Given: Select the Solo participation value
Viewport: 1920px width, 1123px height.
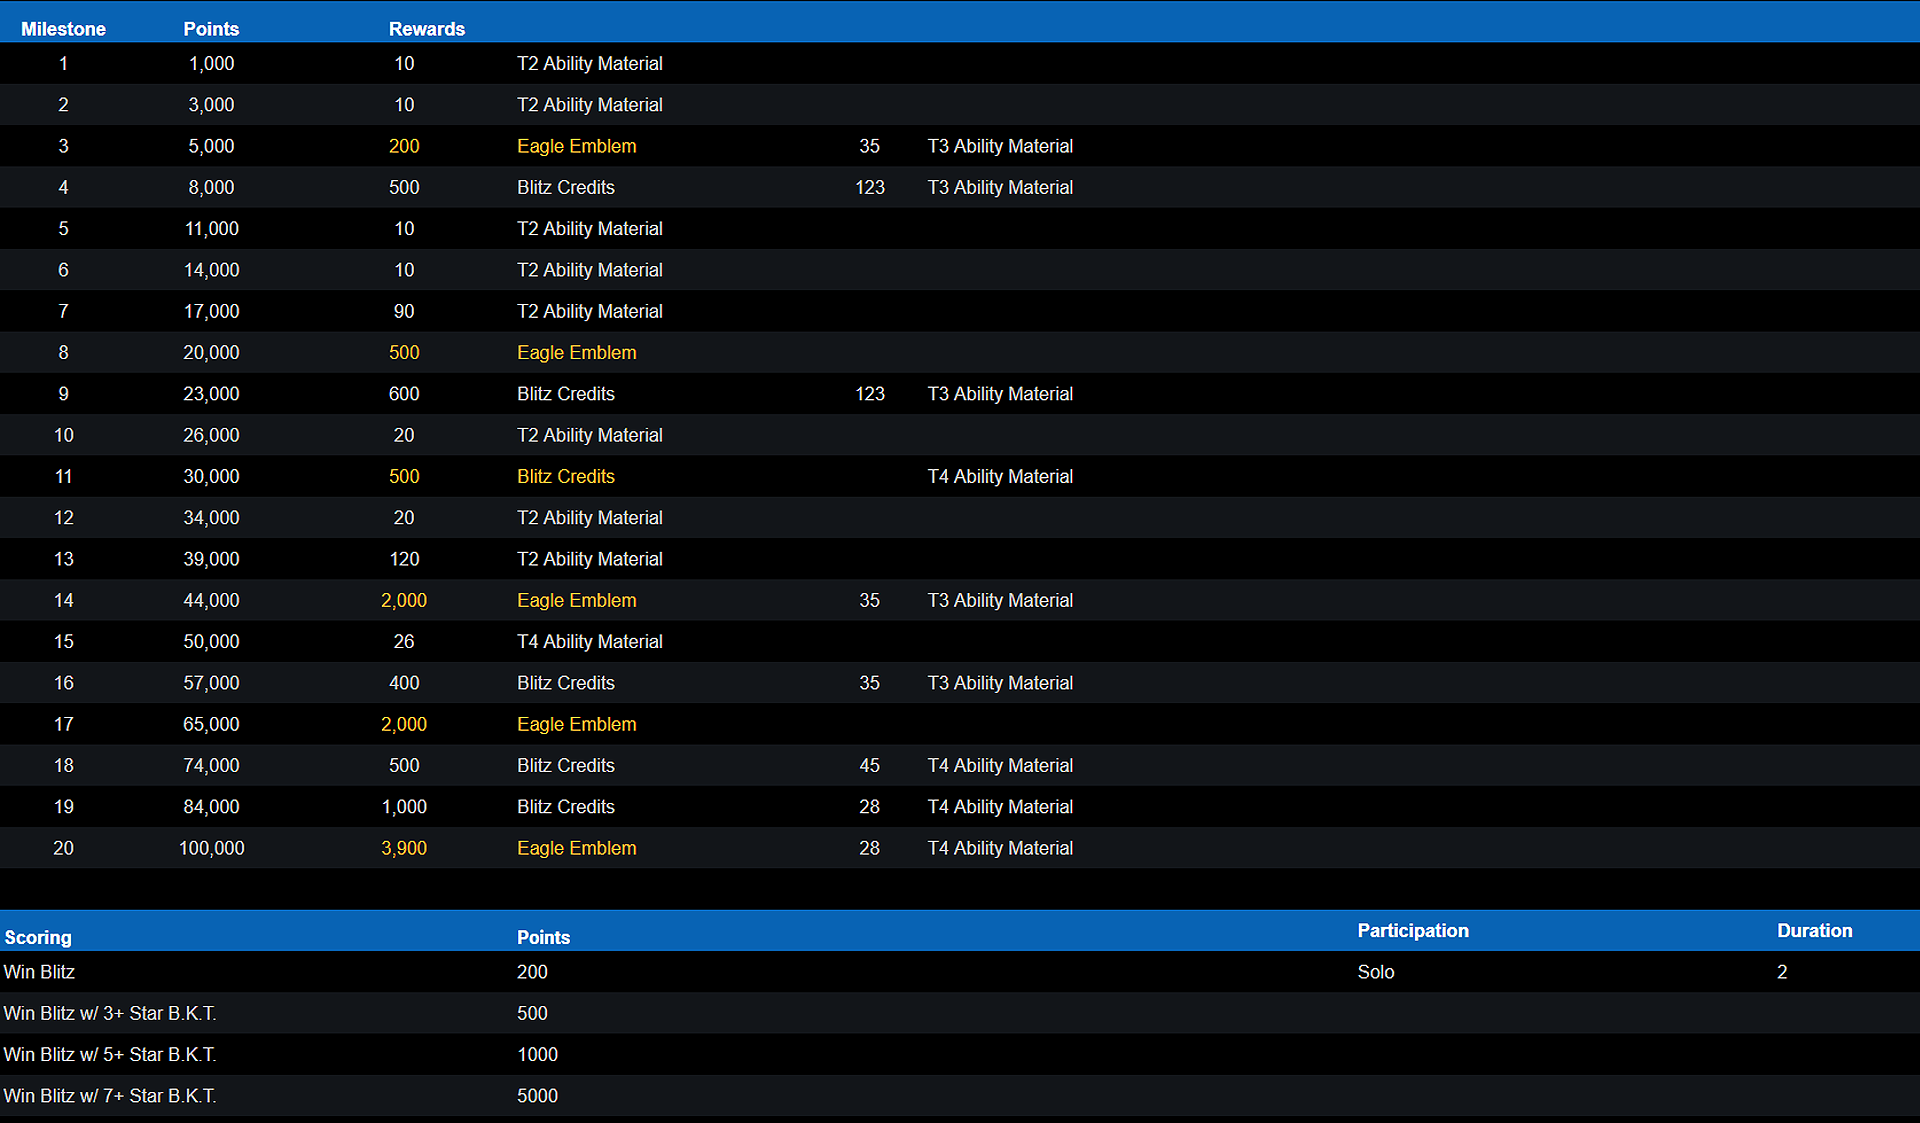Looking at the screenshot, I should coord(1375,972).
